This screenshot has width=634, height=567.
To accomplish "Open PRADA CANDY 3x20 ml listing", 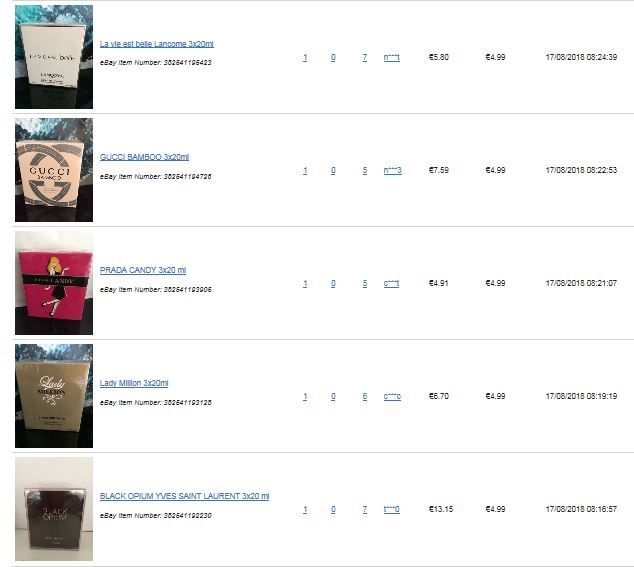I will pos(143,270).
